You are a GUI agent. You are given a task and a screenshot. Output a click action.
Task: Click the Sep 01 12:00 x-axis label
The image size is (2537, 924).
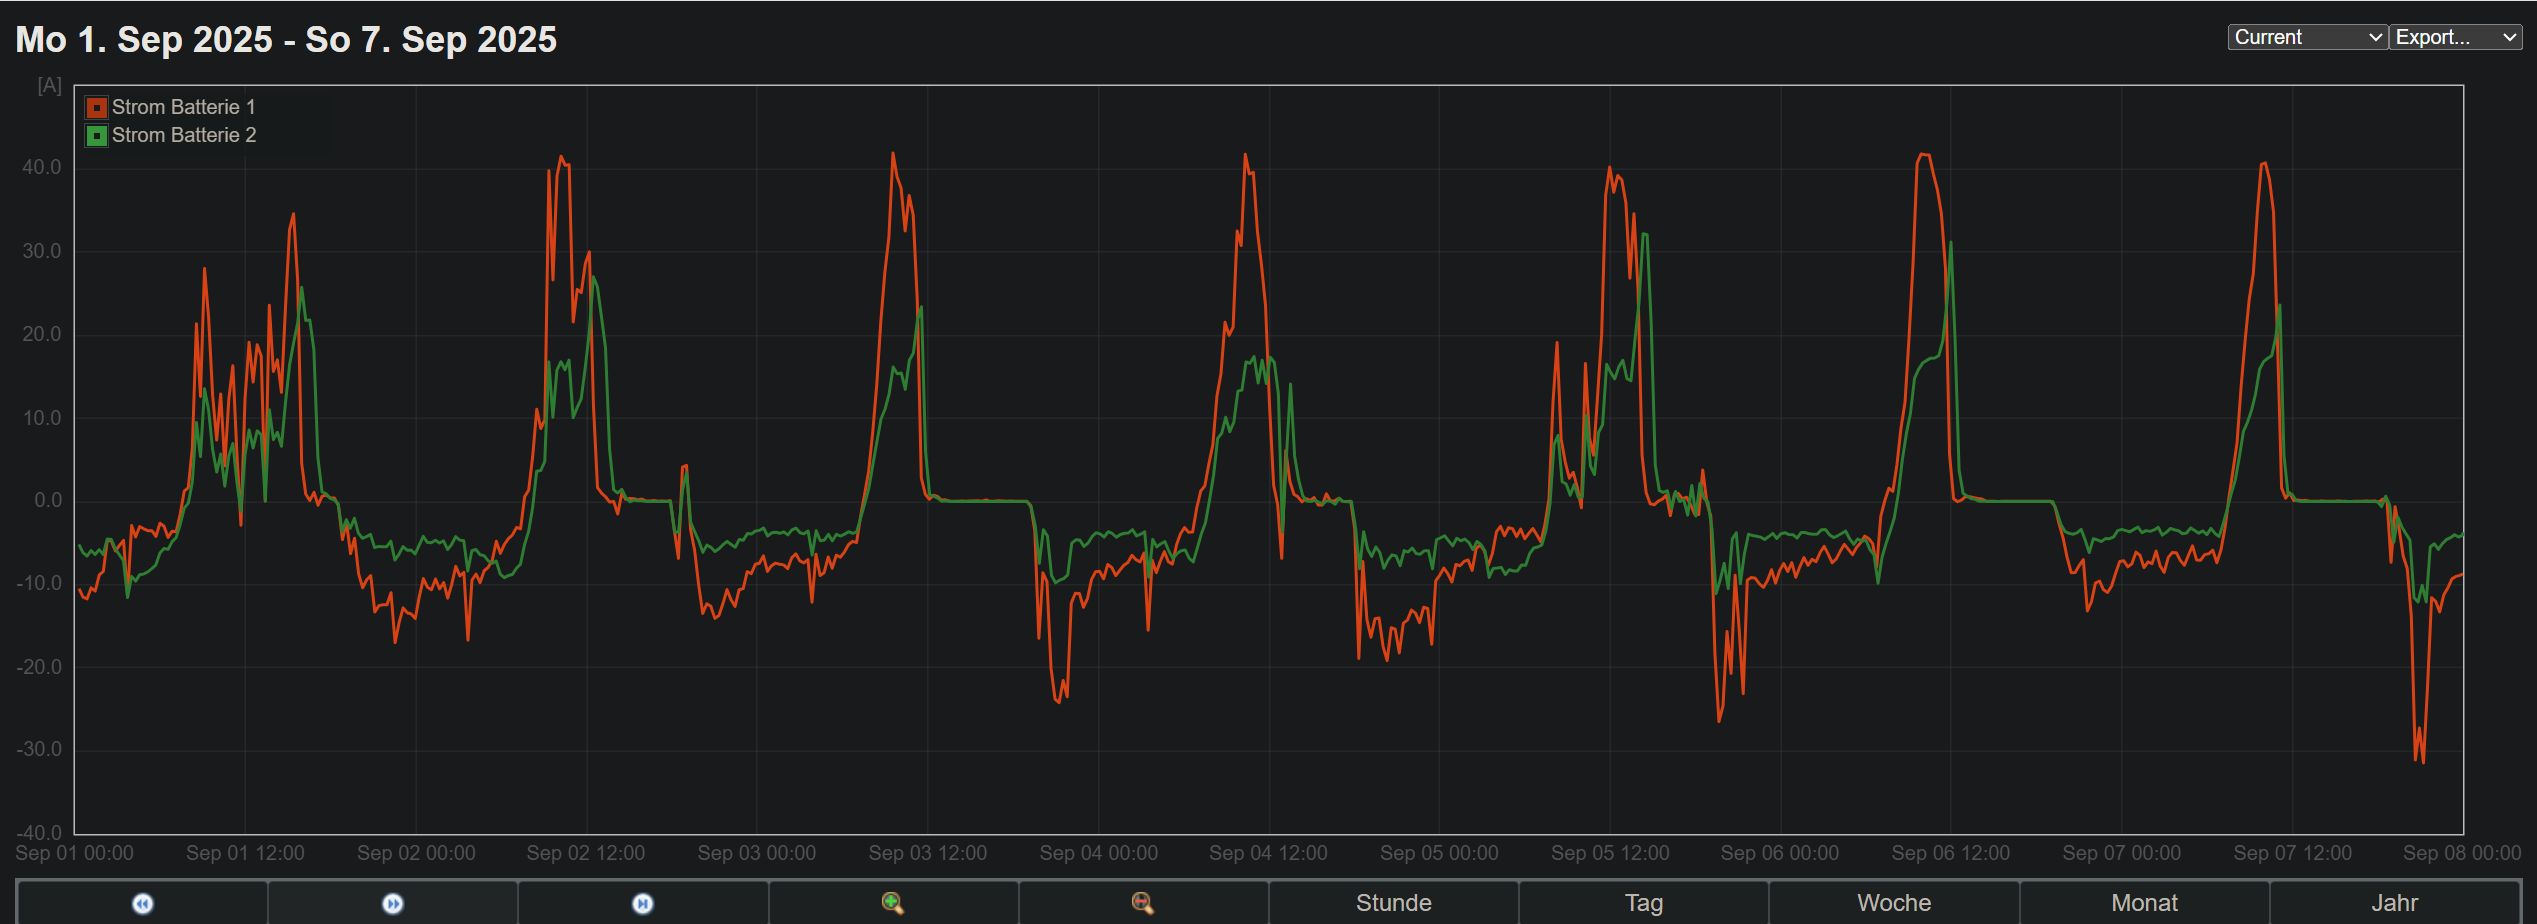click(245, 853)
